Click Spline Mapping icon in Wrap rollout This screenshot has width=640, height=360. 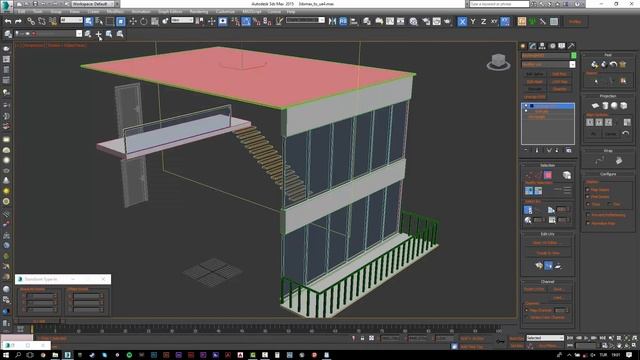[599, 160]
